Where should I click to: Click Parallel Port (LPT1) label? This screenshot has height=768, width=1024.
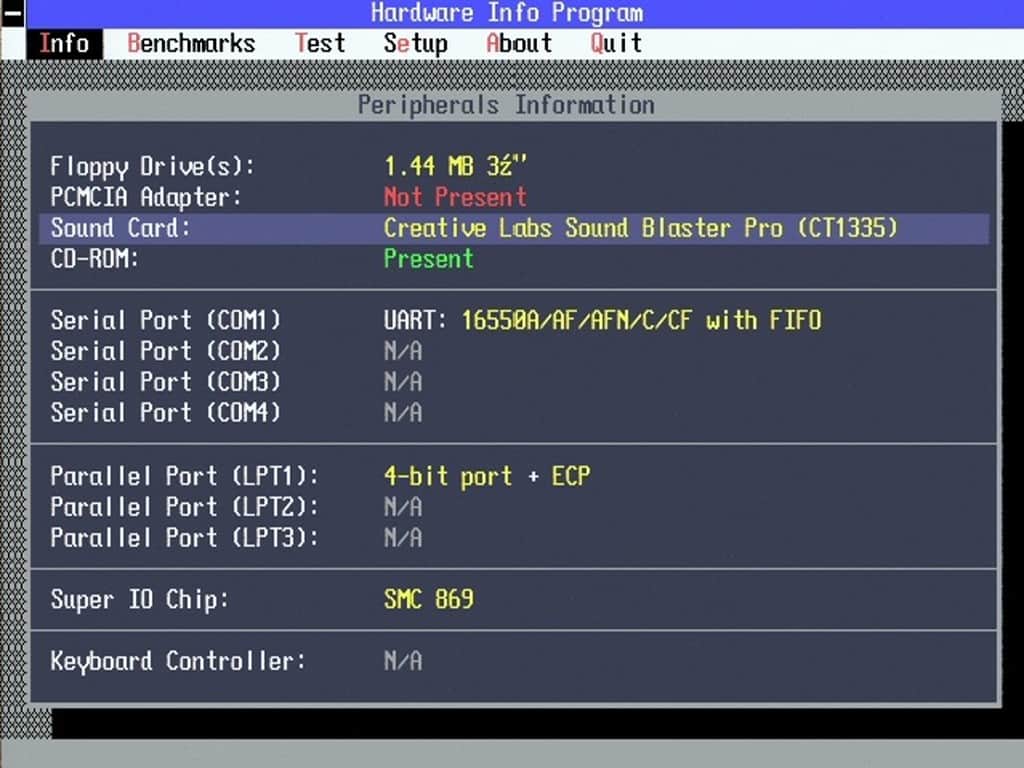coord(184,476)
